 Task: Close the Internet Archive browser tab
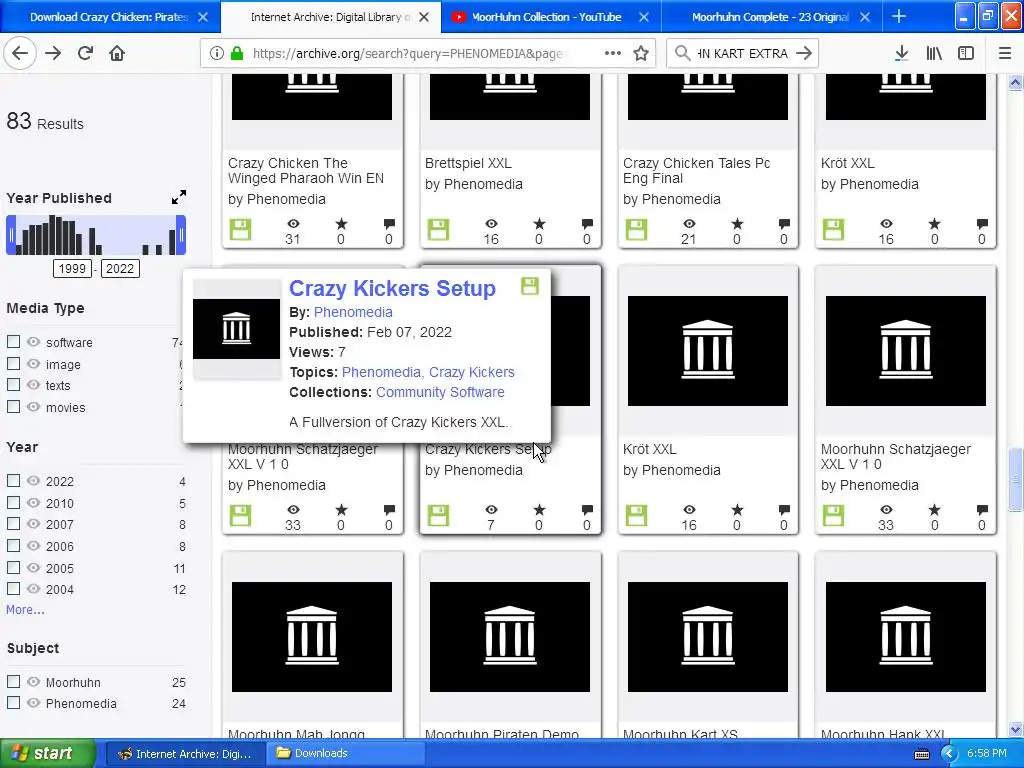424,17
